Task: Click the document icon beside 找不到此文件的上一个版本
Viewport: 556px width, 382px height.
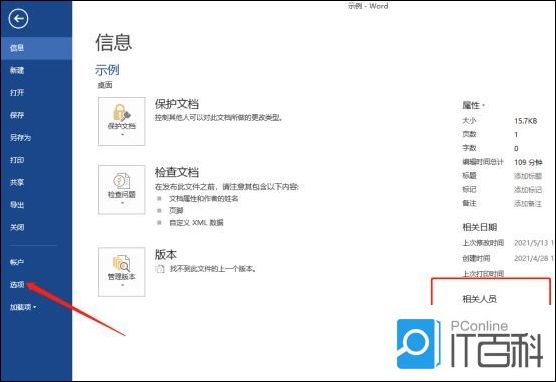Action: [160, 269]
